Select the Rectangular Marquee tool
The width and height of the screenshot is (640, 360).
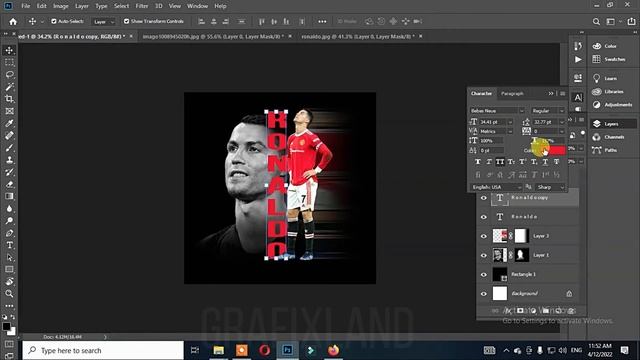[x=9, y=62]
